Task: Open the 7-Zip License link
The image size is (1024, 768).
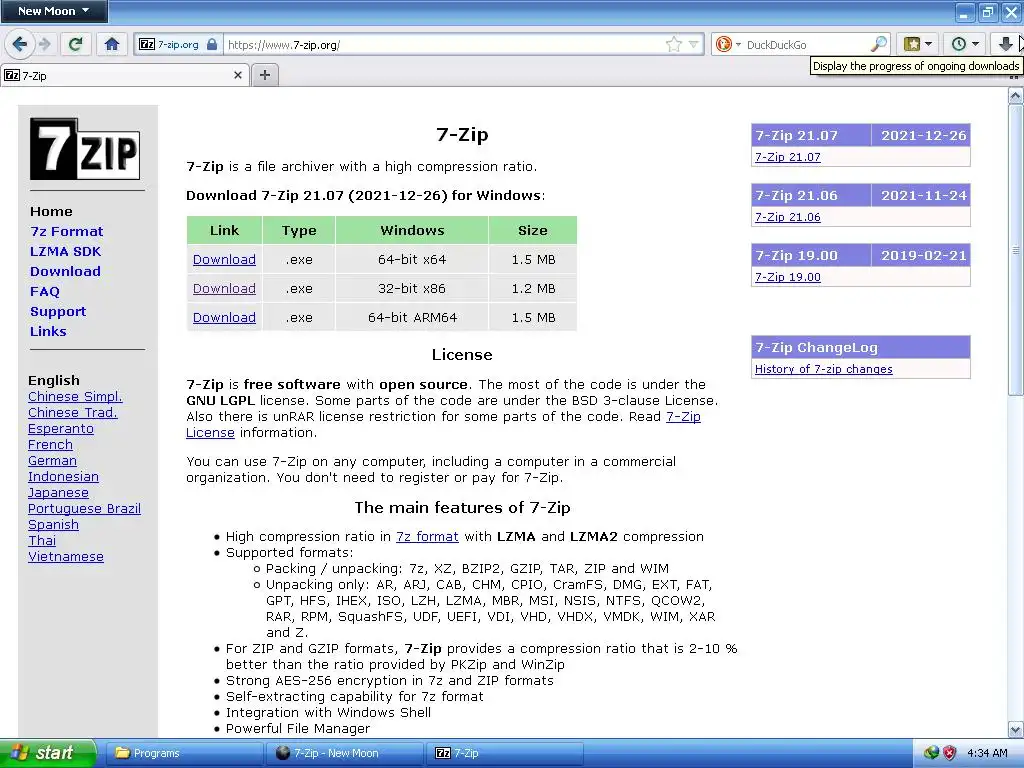Action: coord(683,416)
